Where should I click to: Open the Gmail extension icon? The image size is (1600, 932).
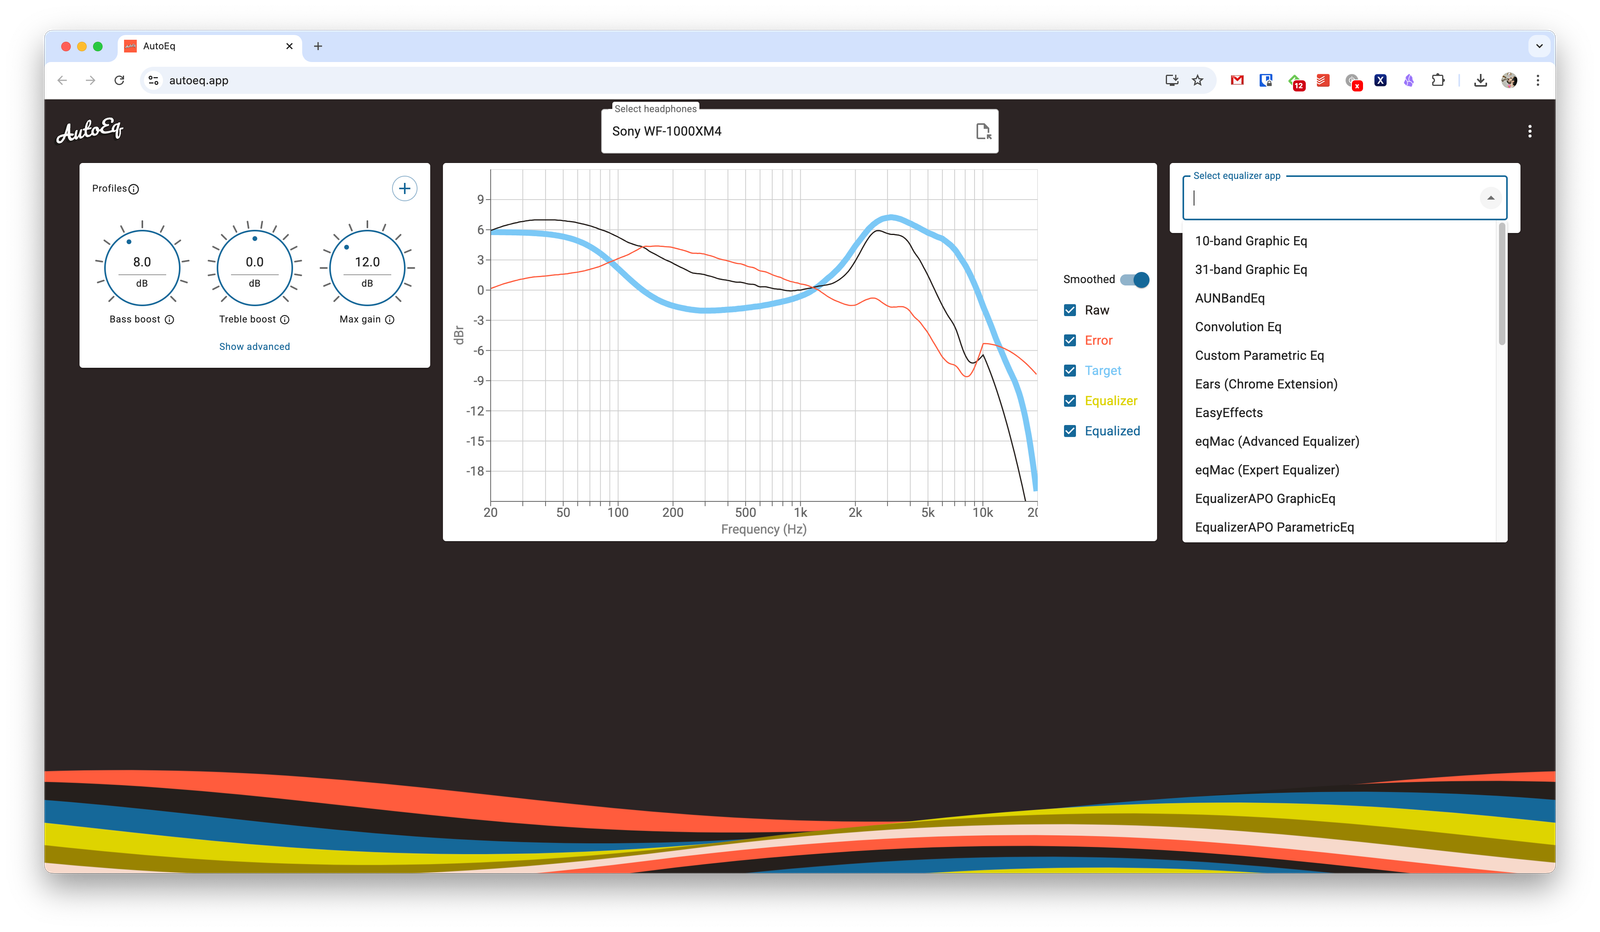(x=1237, y=80)
